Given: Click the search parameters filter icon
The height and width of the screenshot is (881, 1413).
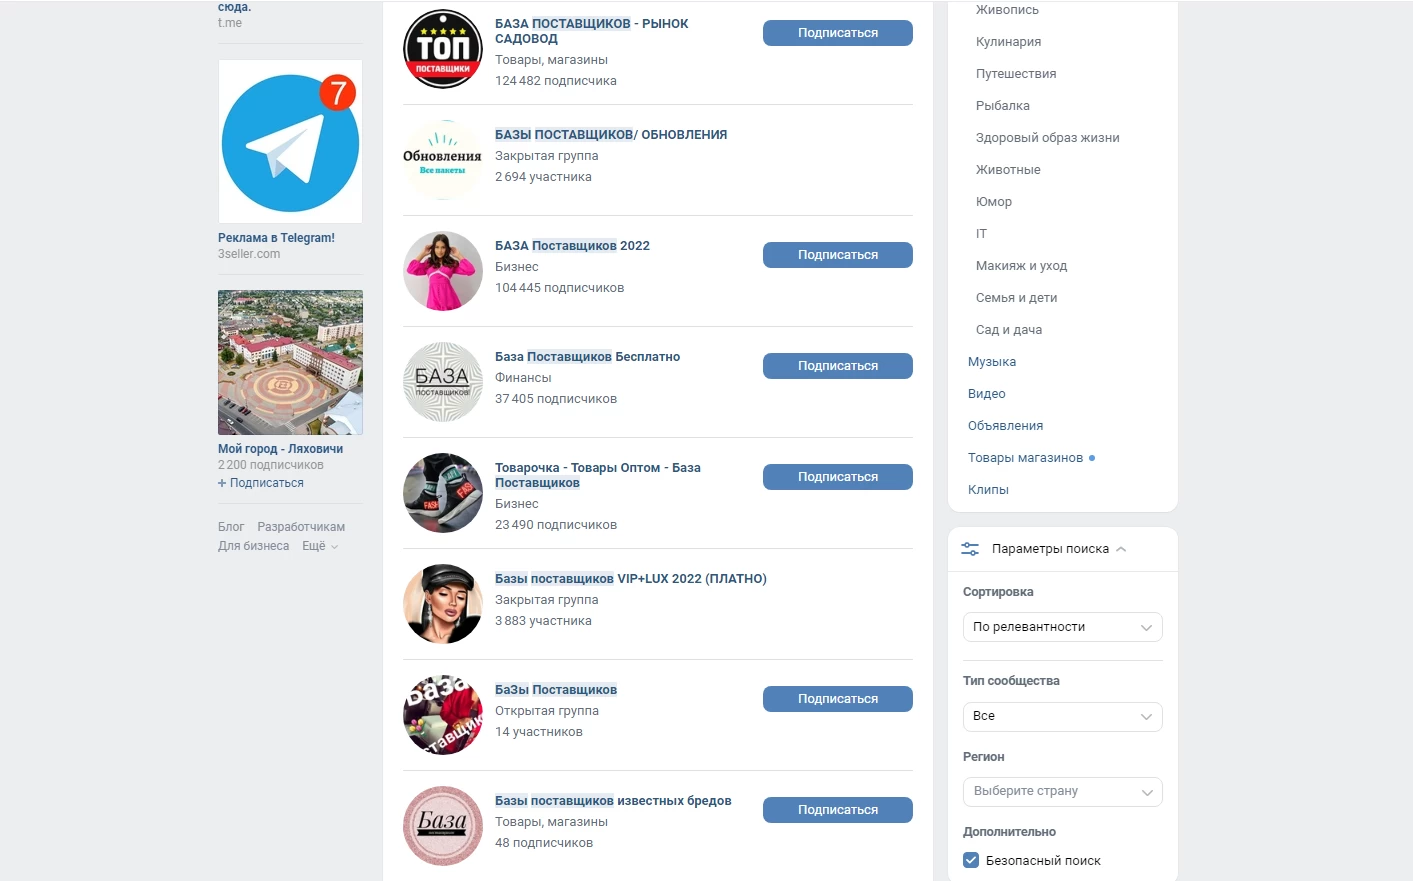Looking at the screenshot, I should [970, 549].
